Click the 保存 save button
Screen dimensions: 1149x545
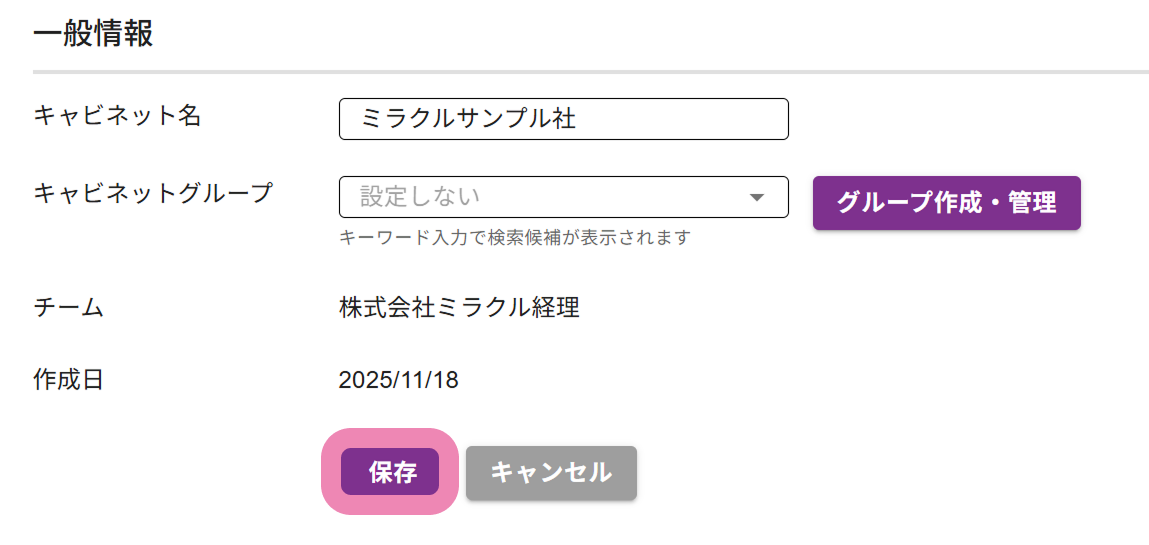coord(390,472)
